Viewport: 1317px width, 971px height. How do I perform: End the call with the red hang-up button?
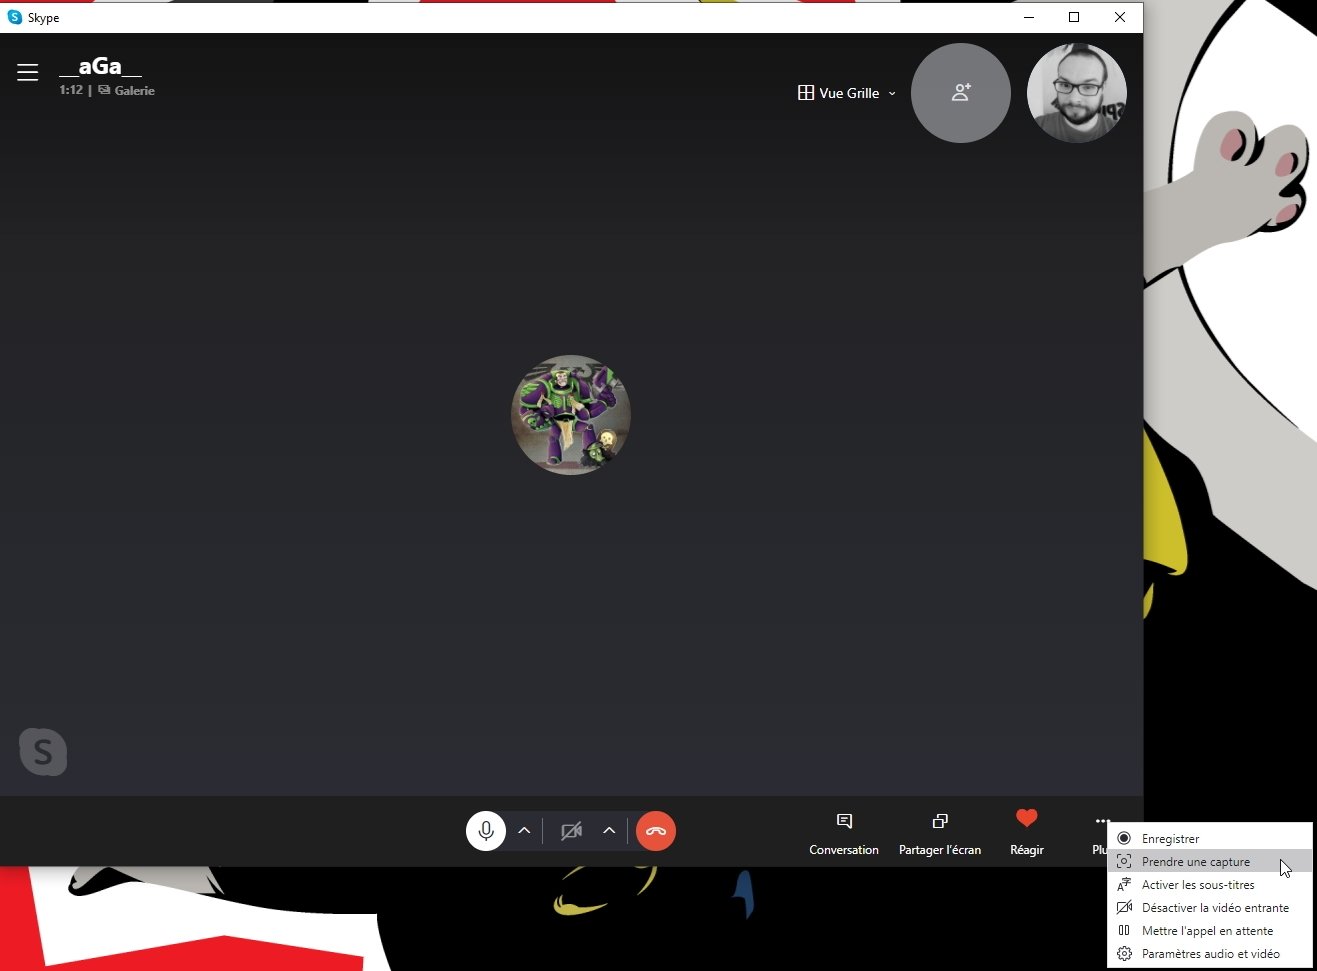656,831
